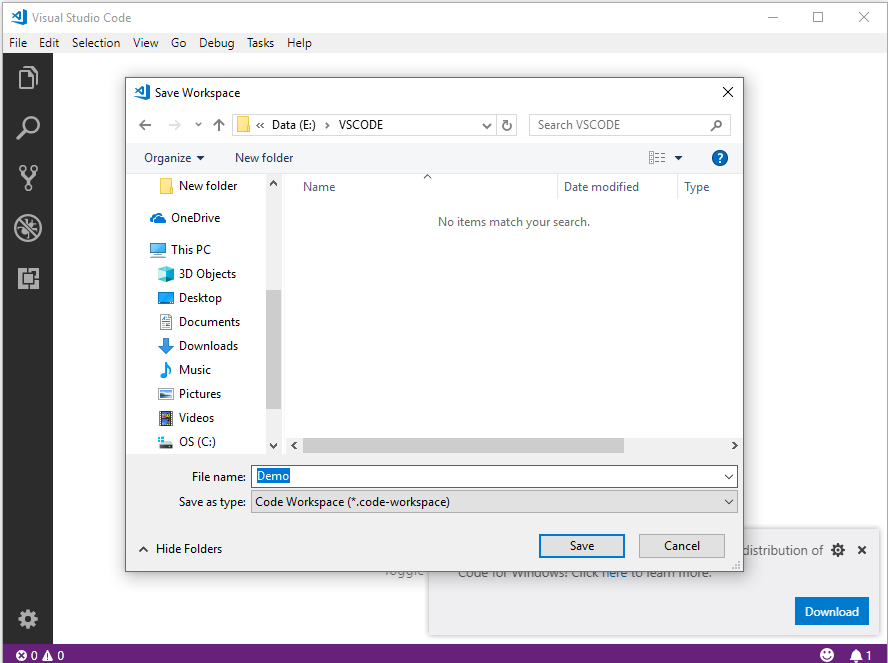The image size is (888, 663).
Task: Select Documents in navigation pane
Action: click(x=199, y=322)
